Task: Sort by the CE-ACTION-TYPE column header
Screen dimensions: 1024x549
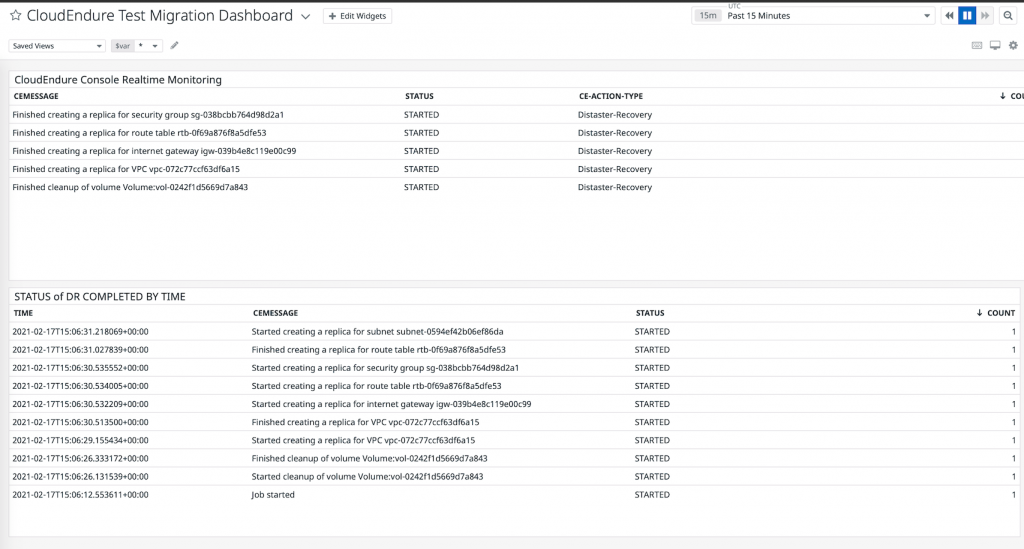Action: [611, 96]
